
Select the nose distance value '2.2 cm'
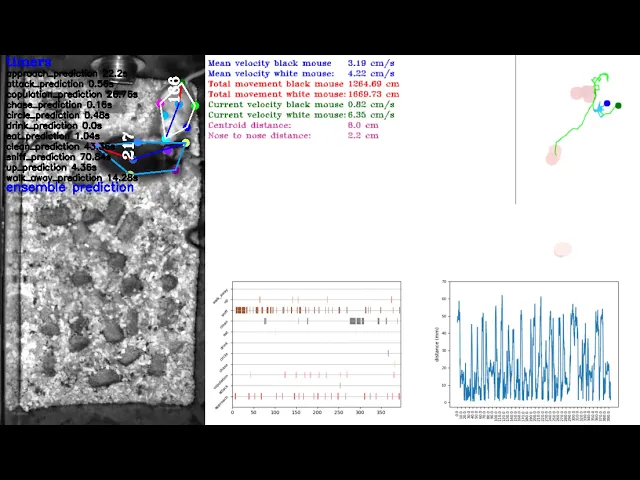coord(363,136)
